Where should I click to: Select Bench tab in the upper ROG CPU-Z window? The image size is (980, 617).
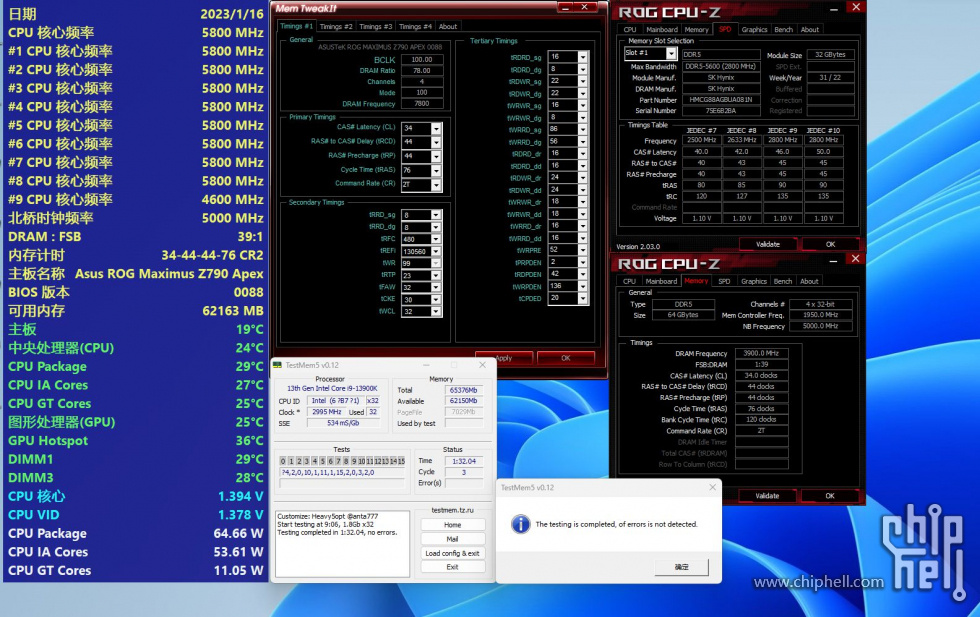pos(783,29)
